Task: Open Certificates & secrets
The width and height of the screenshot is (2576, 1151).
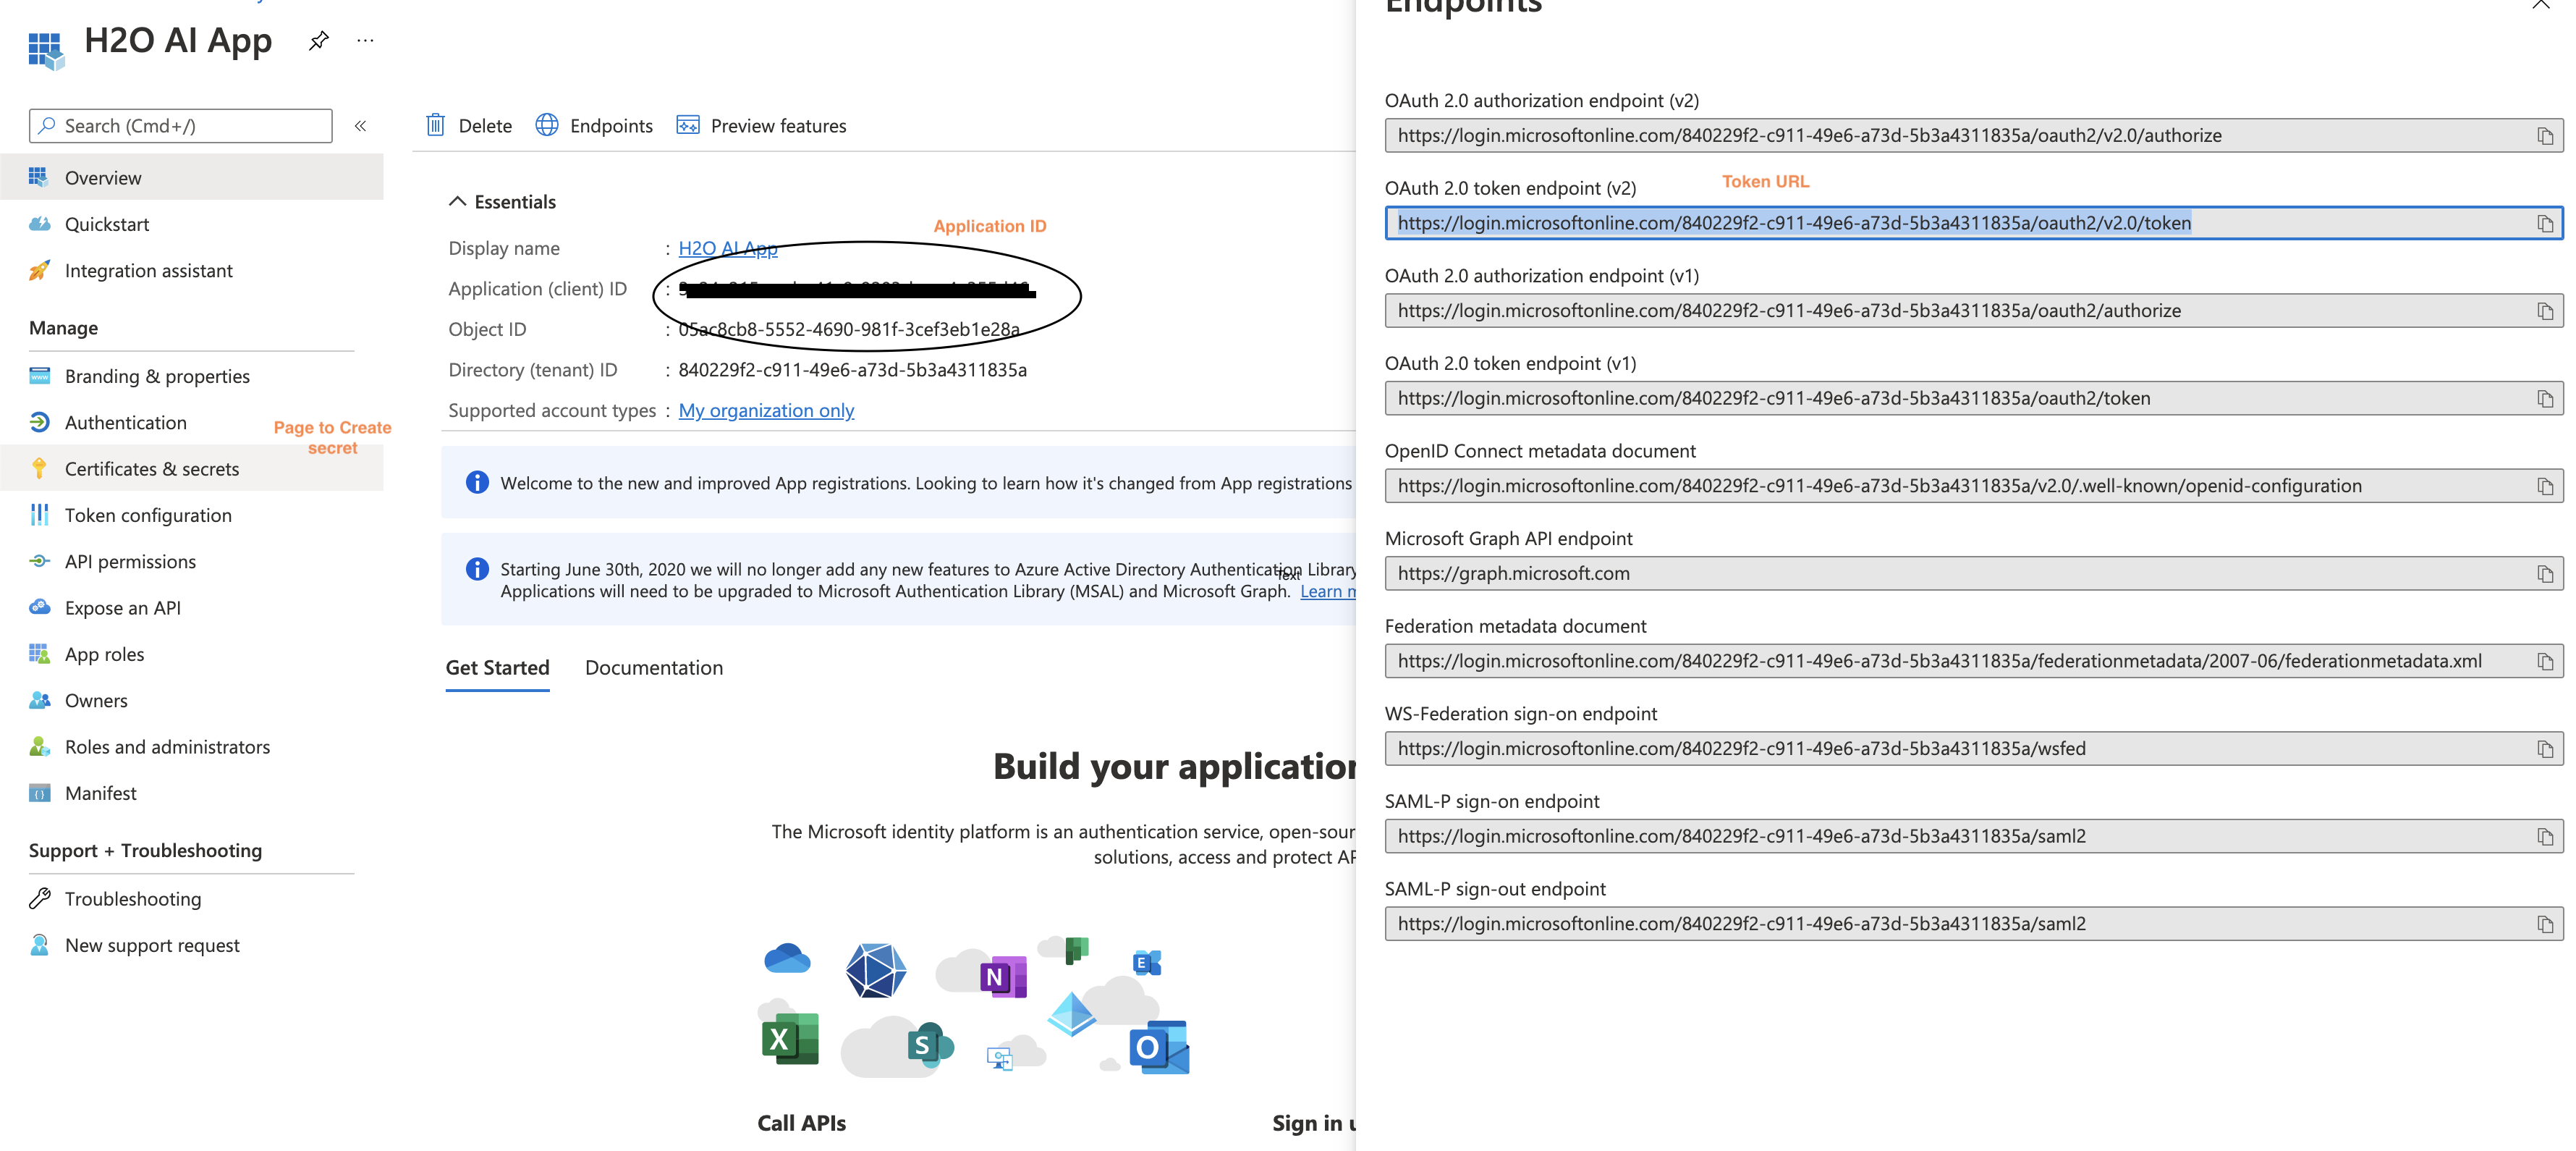Action: pyautogui.click(x=192, y=468)
